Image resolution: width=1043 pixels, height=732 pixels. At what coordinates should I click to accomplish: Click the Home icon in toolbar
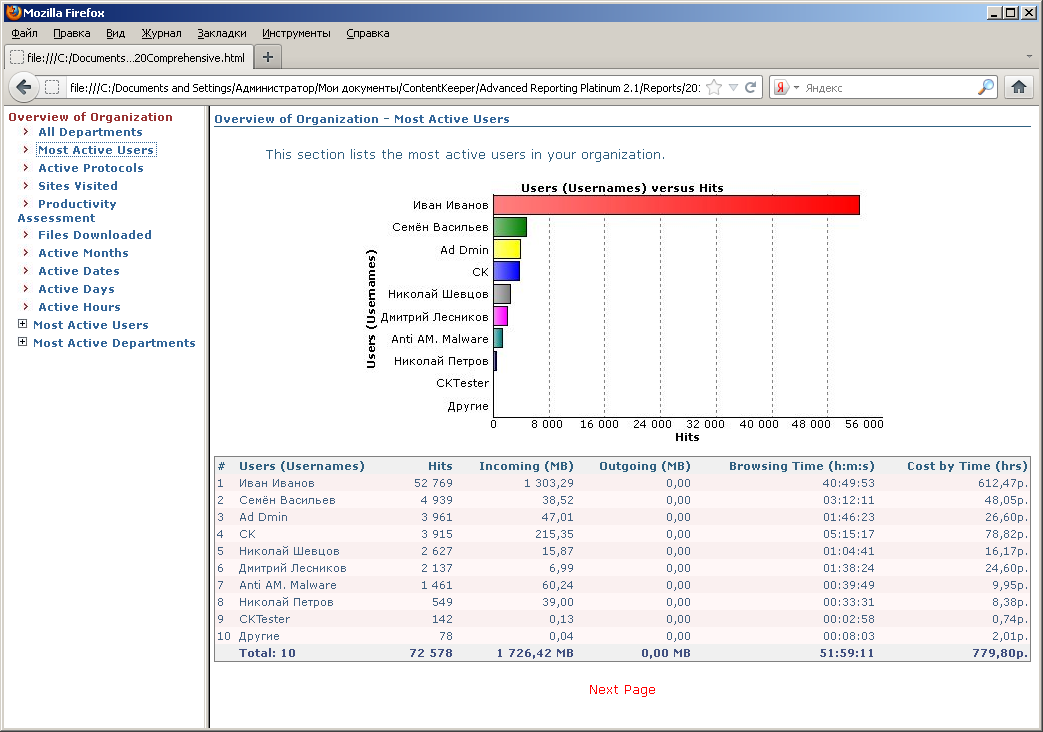[x=1019, y=87]
